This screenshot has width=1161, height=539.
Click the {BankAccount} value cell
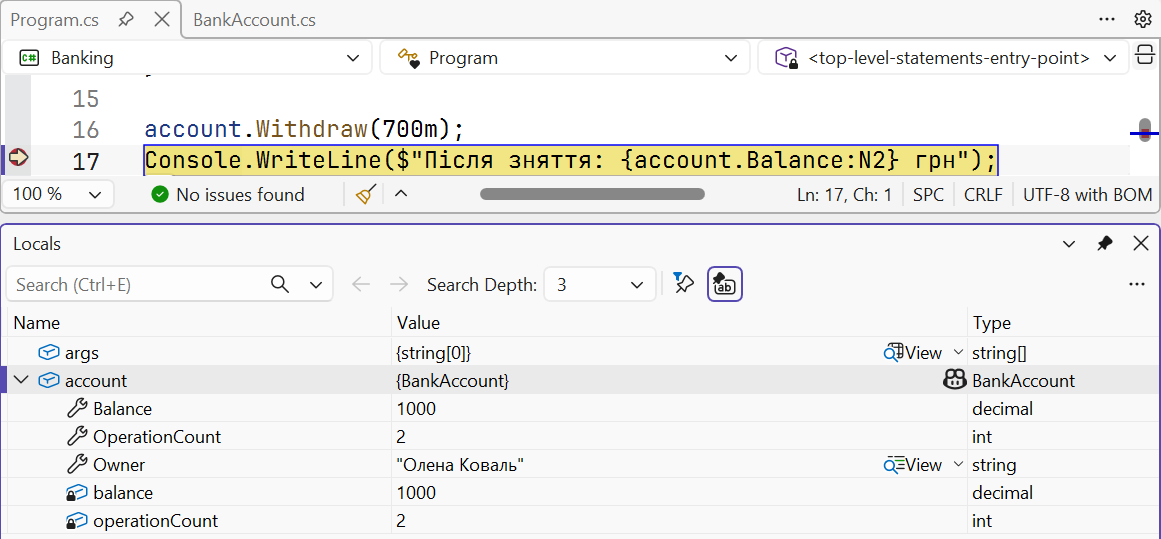coord(453,381)
